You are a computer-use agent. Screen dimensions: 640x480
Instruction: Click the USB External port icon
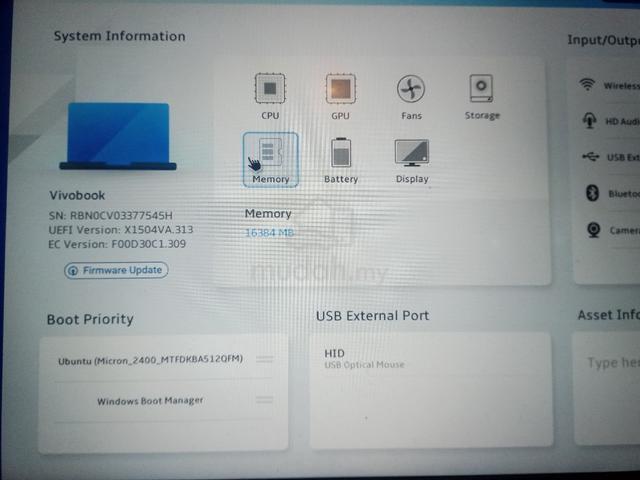click(590, 156)
